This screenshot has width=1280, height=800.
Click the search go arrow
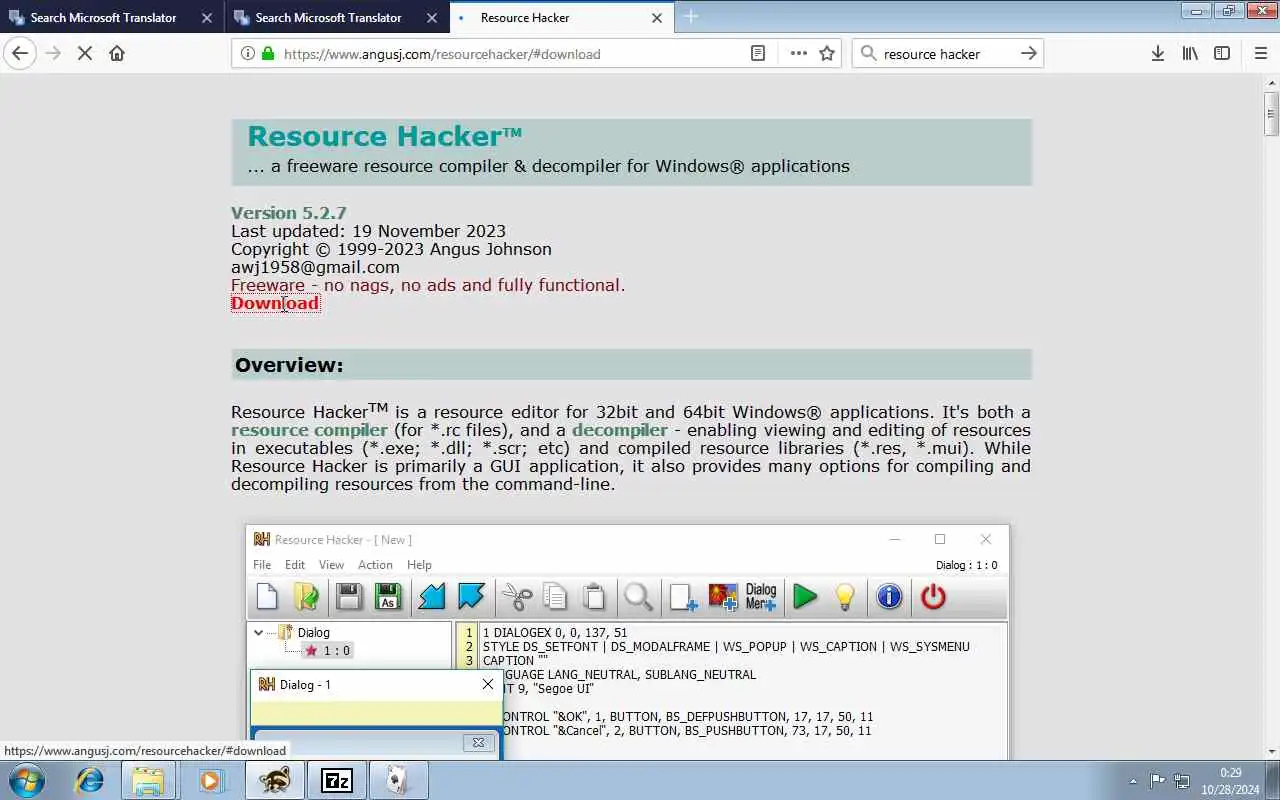coord(1028,54)
